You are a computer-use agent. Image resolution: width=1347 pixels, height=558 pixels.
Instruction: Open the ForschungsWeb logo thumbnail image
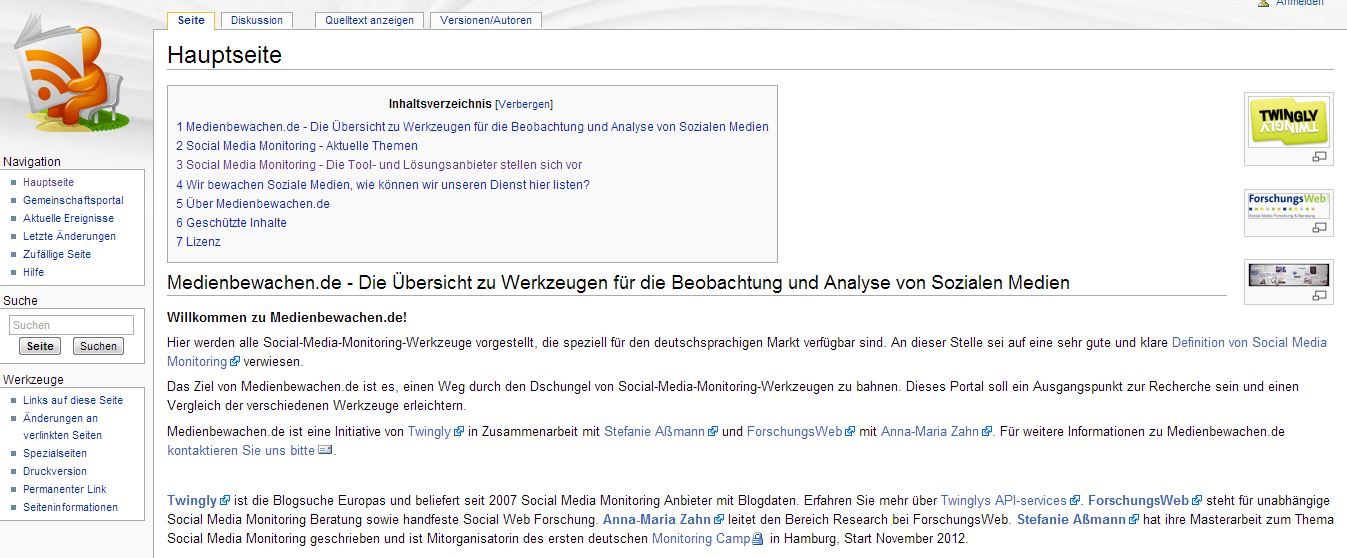1288,206
